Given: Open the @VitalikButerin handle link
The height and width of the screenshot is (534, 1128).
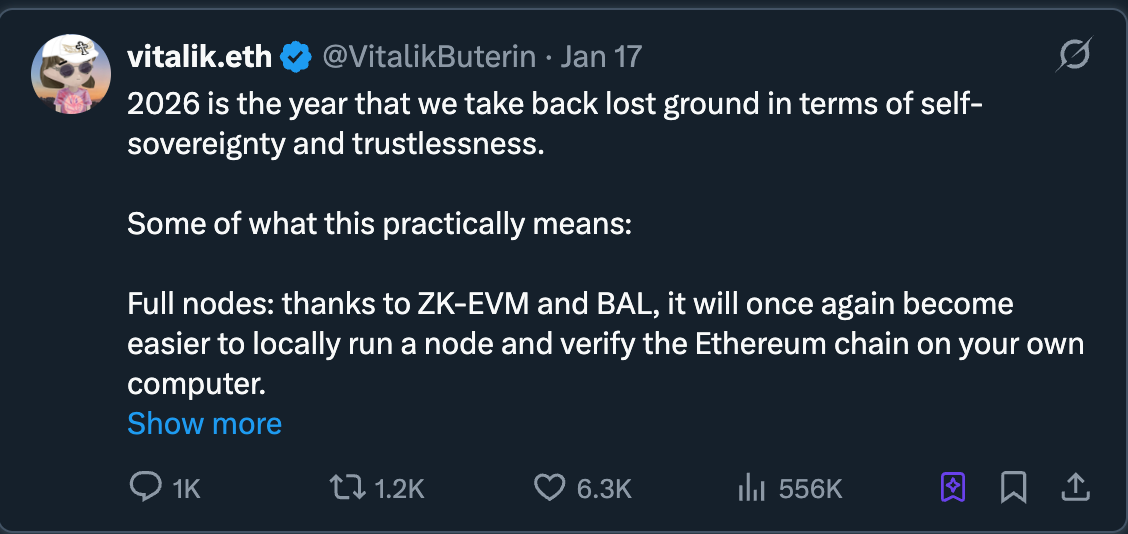Looking at the screenshot, I should pyautogui.click(x=432, y=57).
